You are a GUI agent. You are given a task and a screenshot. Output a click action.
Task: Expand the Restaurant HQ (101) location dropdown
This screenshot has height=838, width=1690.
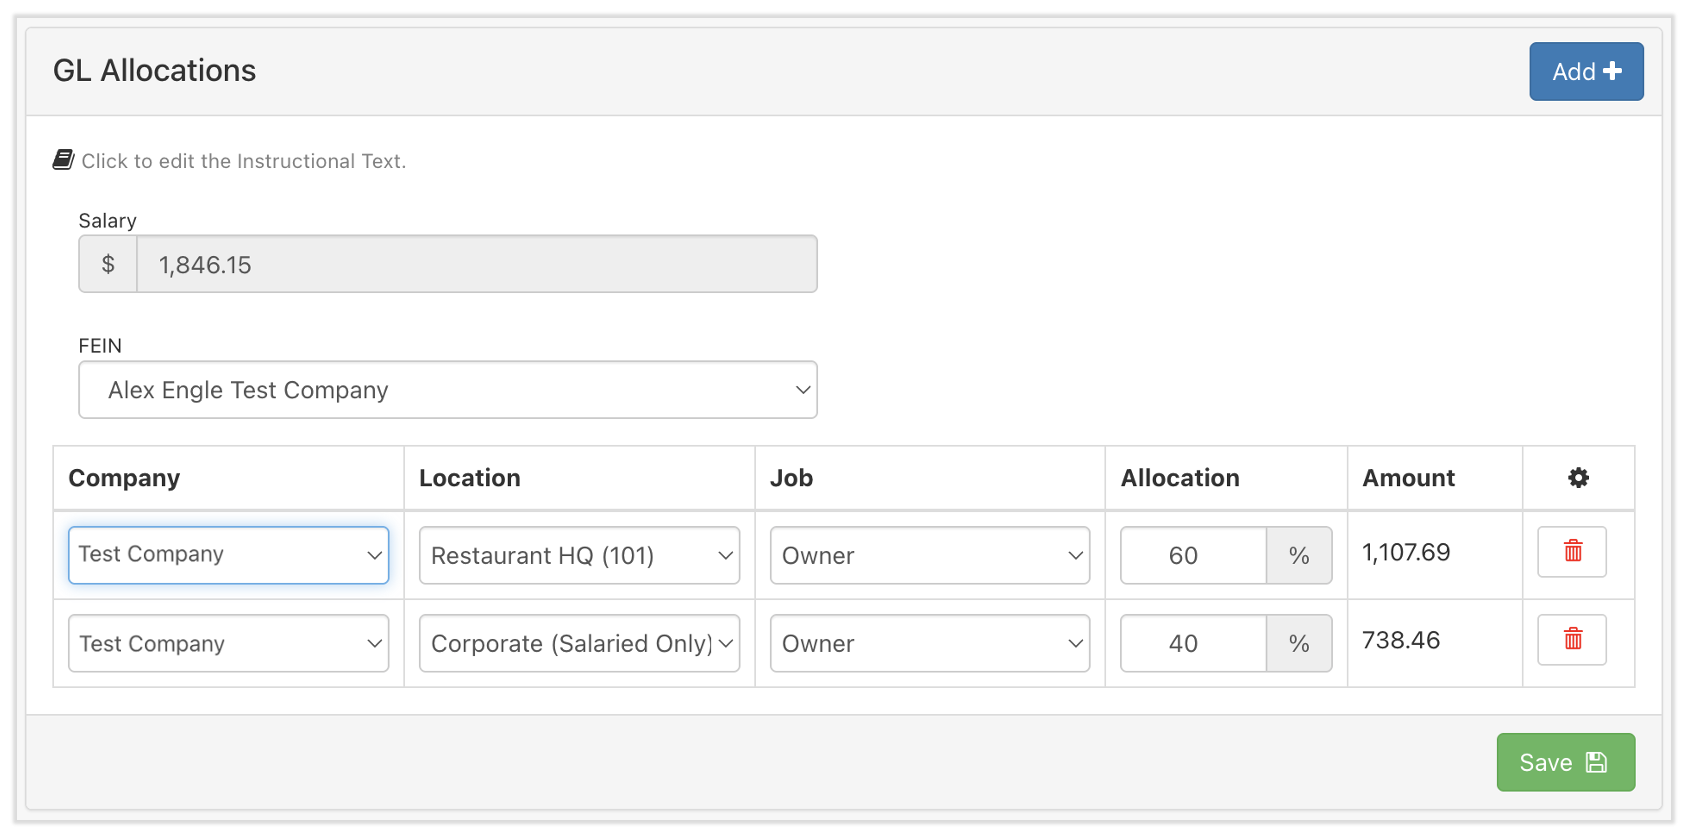click(x=580, y=556)
